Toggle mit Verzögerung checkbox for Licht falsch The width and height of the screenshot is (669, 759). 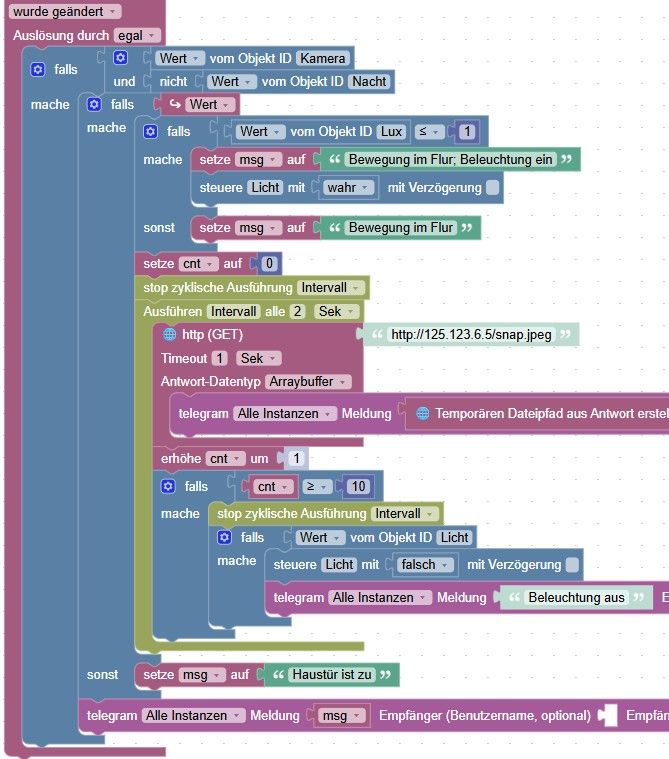click(x=572, y=564)
